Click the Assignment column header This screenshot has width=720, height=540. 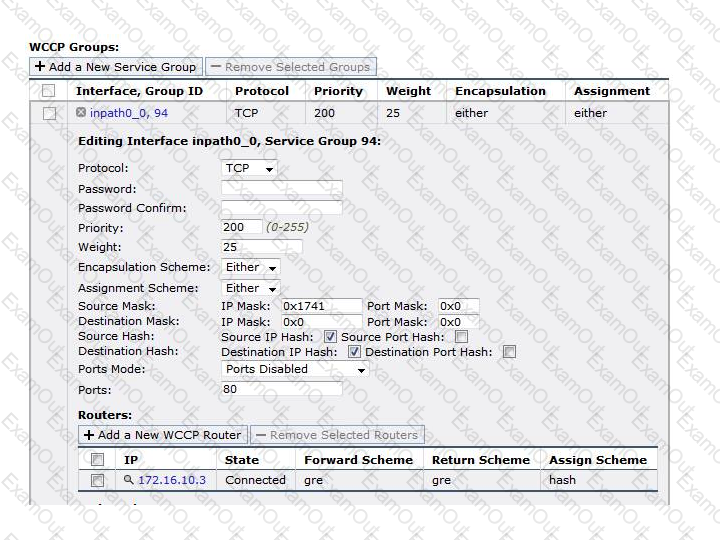pos(612,91)
